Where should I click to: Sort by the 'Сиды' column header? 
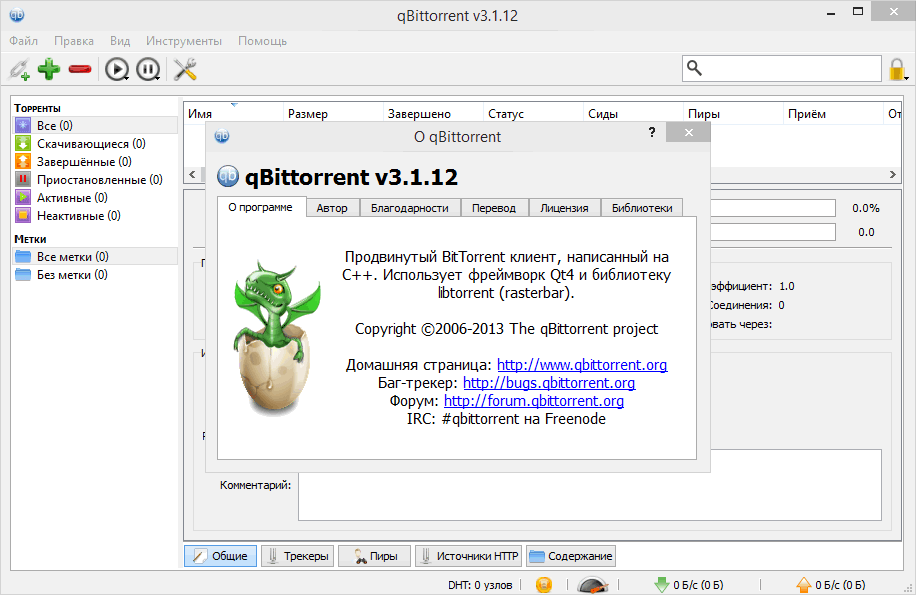[x=633, y=114]
